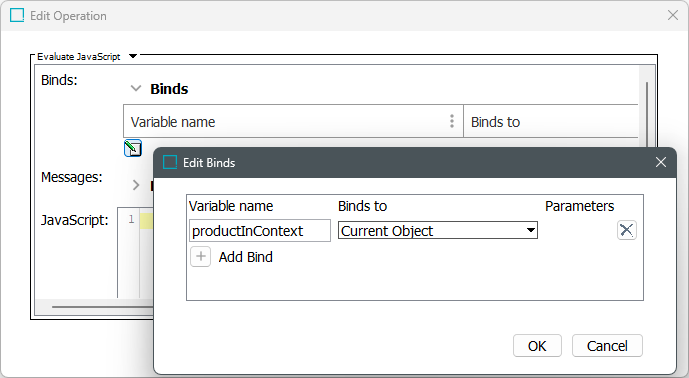
Task: Close the Edit Operation window
Action: click(x=673, y=15)
